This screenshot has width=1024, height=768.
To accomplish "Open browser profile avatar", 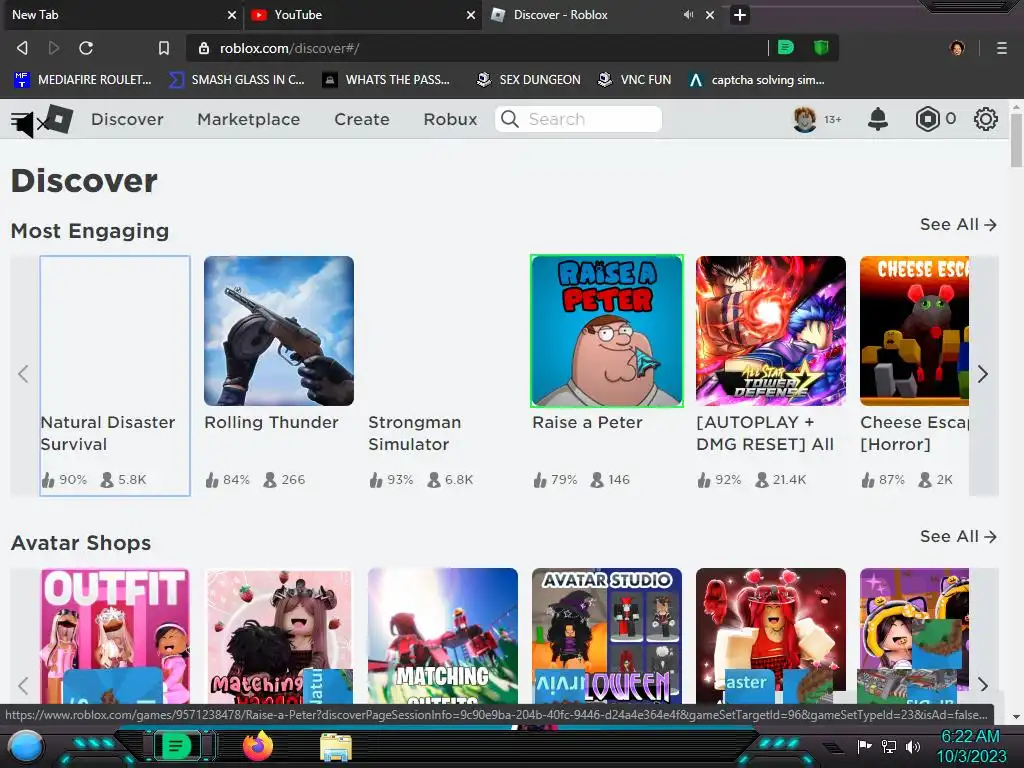I will click(x=957, y=48).
